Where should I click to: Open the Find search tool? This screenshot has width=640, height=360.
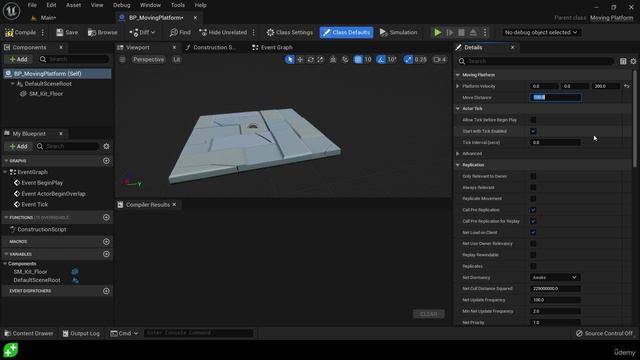click(180, 32)
